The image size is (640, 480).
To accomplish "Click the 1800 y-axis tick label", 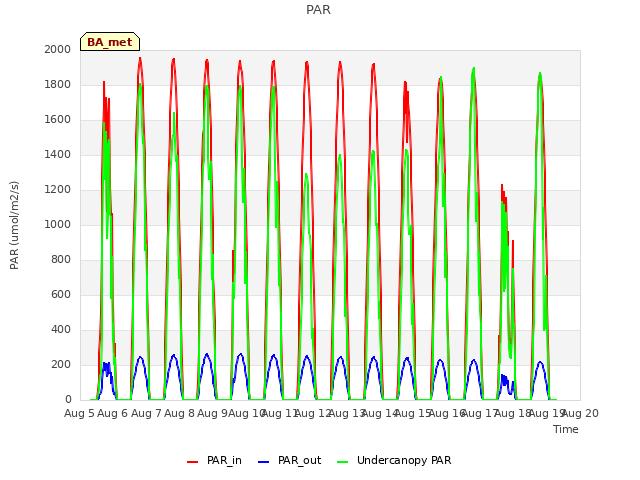I will 58,84.
